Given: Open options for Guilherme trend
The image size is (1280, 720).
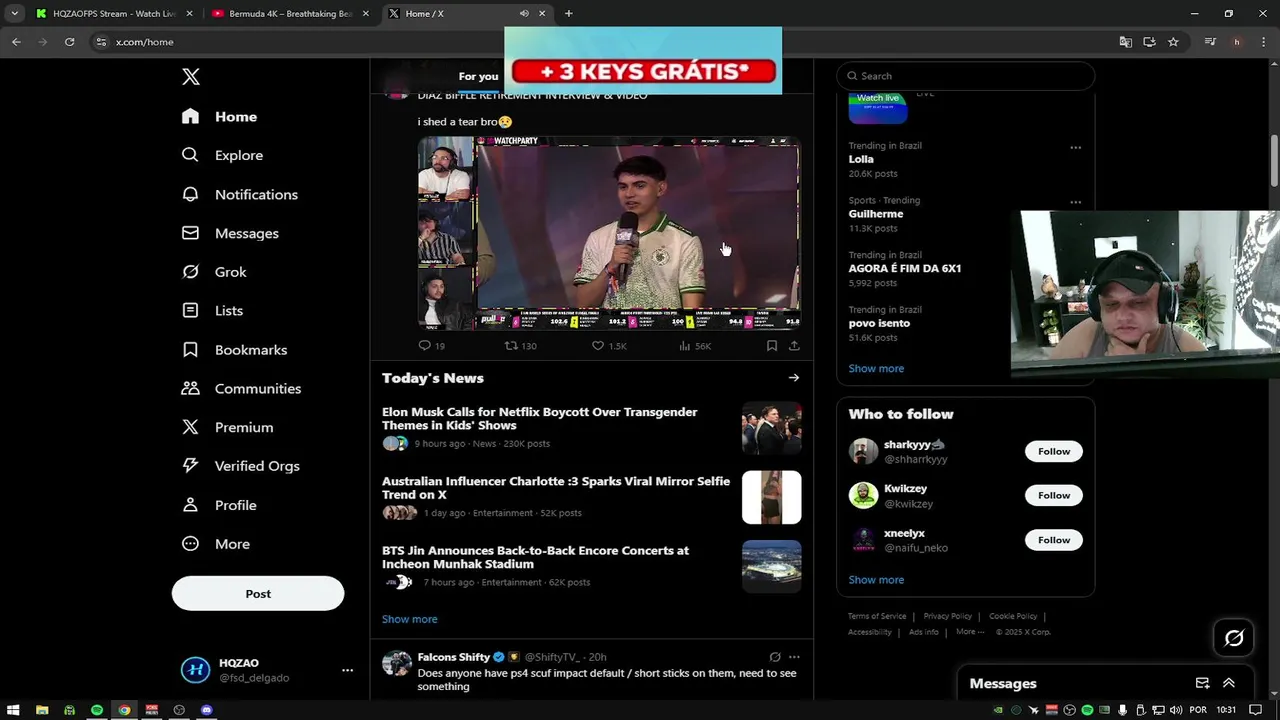Looking at the screenshot, I should [x=1076, y=202].
